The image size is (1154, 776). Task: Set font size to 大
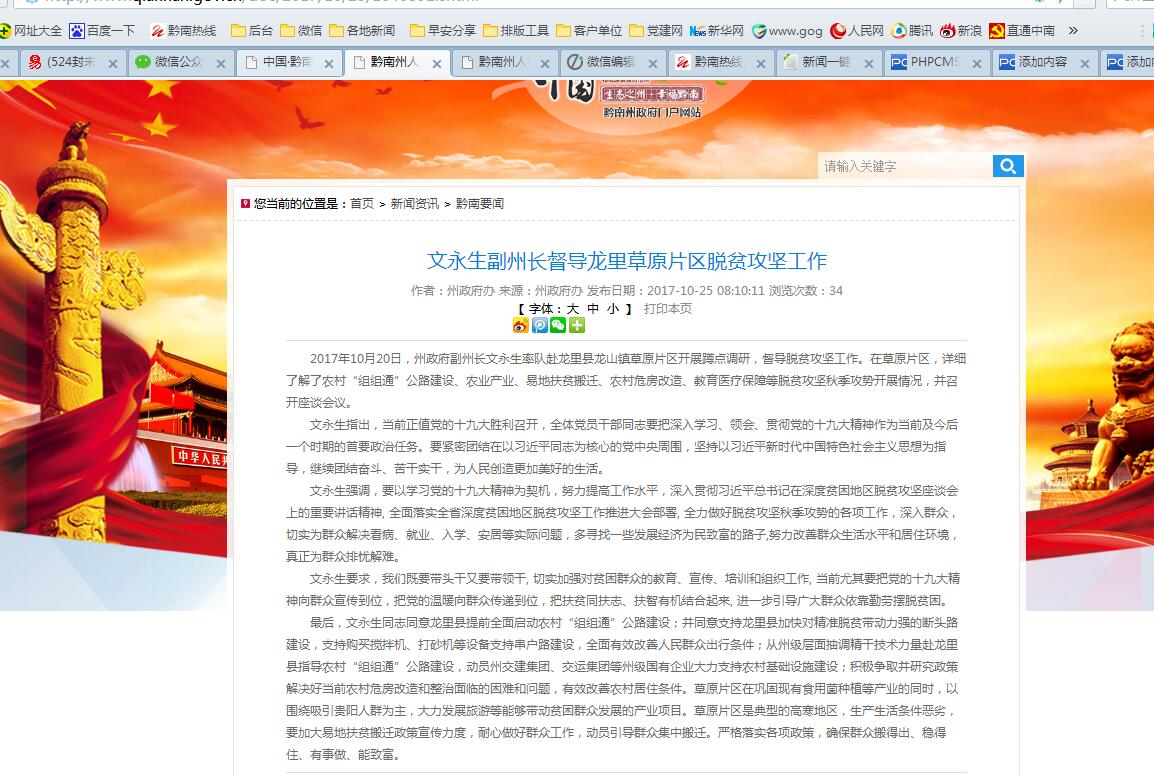[x=573, y=309]
